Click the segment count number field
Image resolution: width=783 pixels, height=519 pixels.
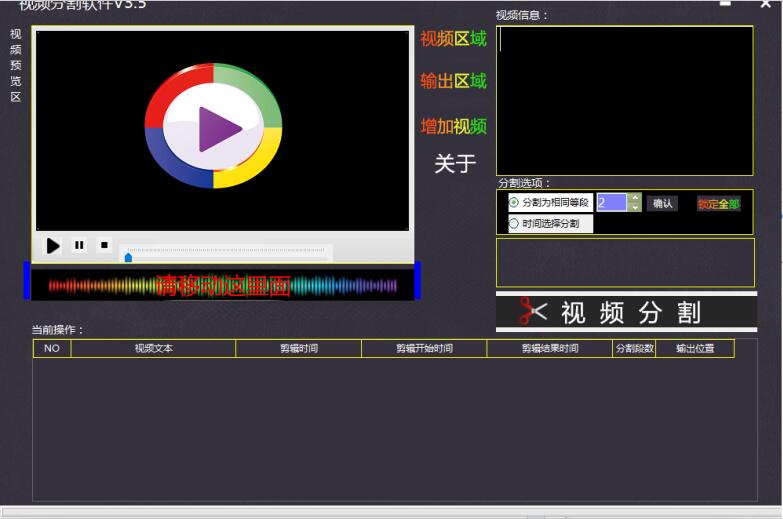click(611, 203)
